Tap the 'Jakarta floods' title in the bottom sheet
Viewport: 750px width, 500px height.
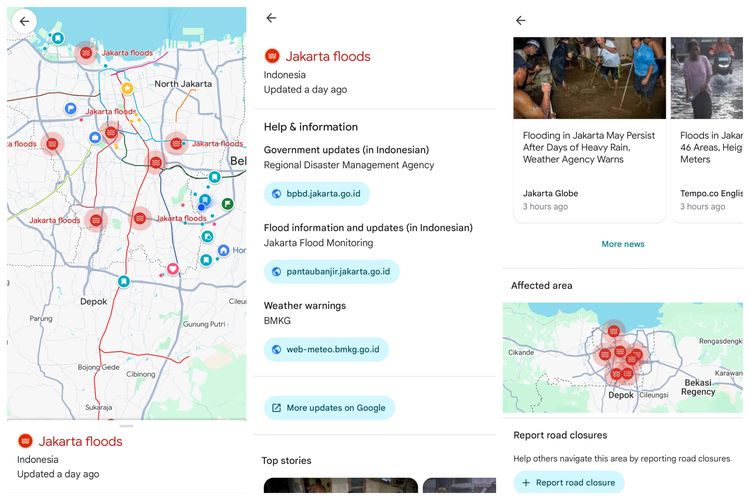80,441
